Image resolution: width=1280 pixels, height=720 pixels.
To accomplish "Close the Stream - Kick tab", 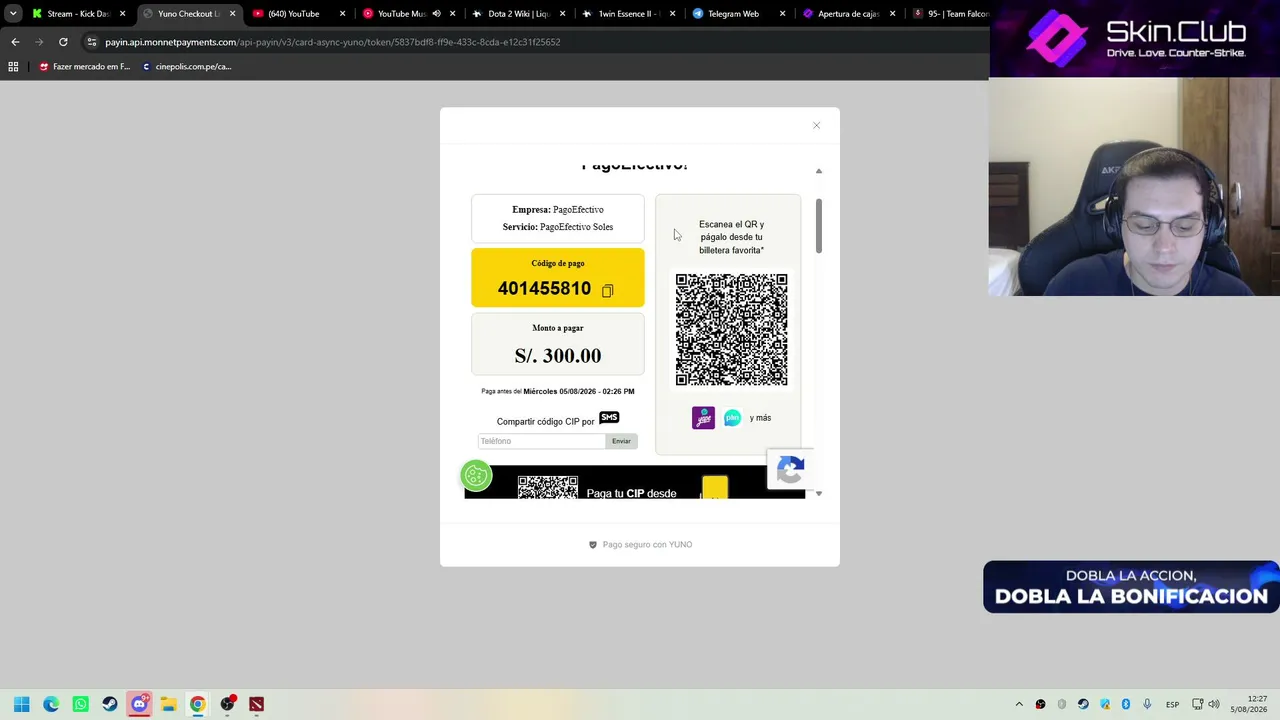I will (x=123, y=14).
